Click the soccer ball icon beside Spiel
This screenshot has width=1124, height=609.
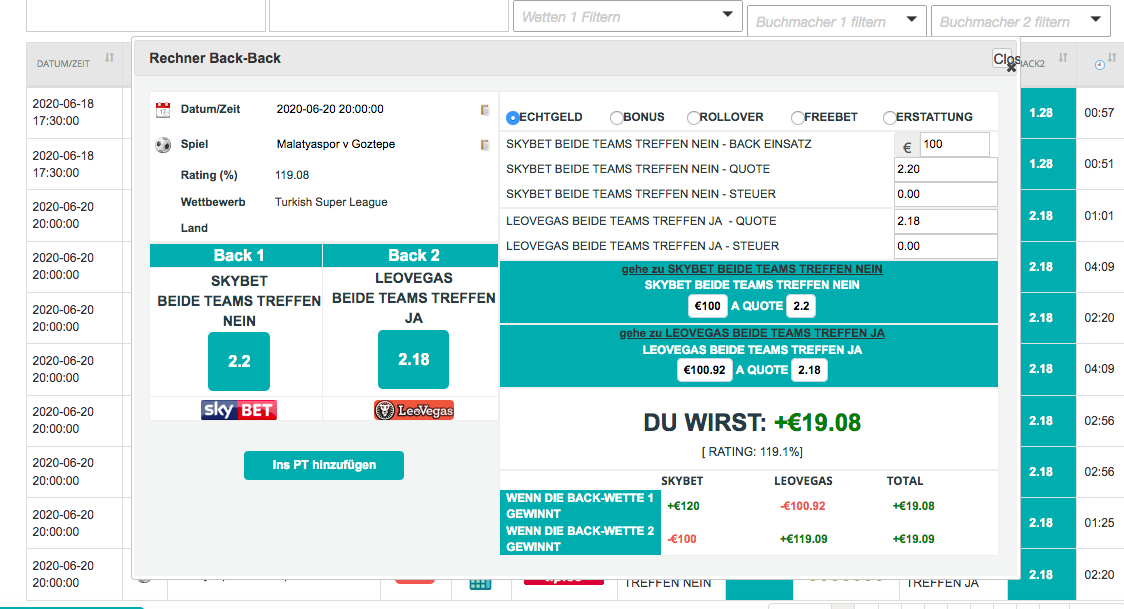(163, 145)
